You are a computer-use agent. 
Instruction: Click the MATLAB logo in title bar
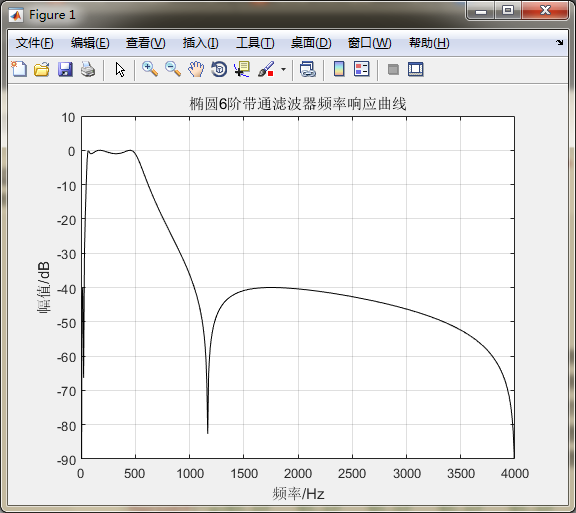[x=16, y=15]
